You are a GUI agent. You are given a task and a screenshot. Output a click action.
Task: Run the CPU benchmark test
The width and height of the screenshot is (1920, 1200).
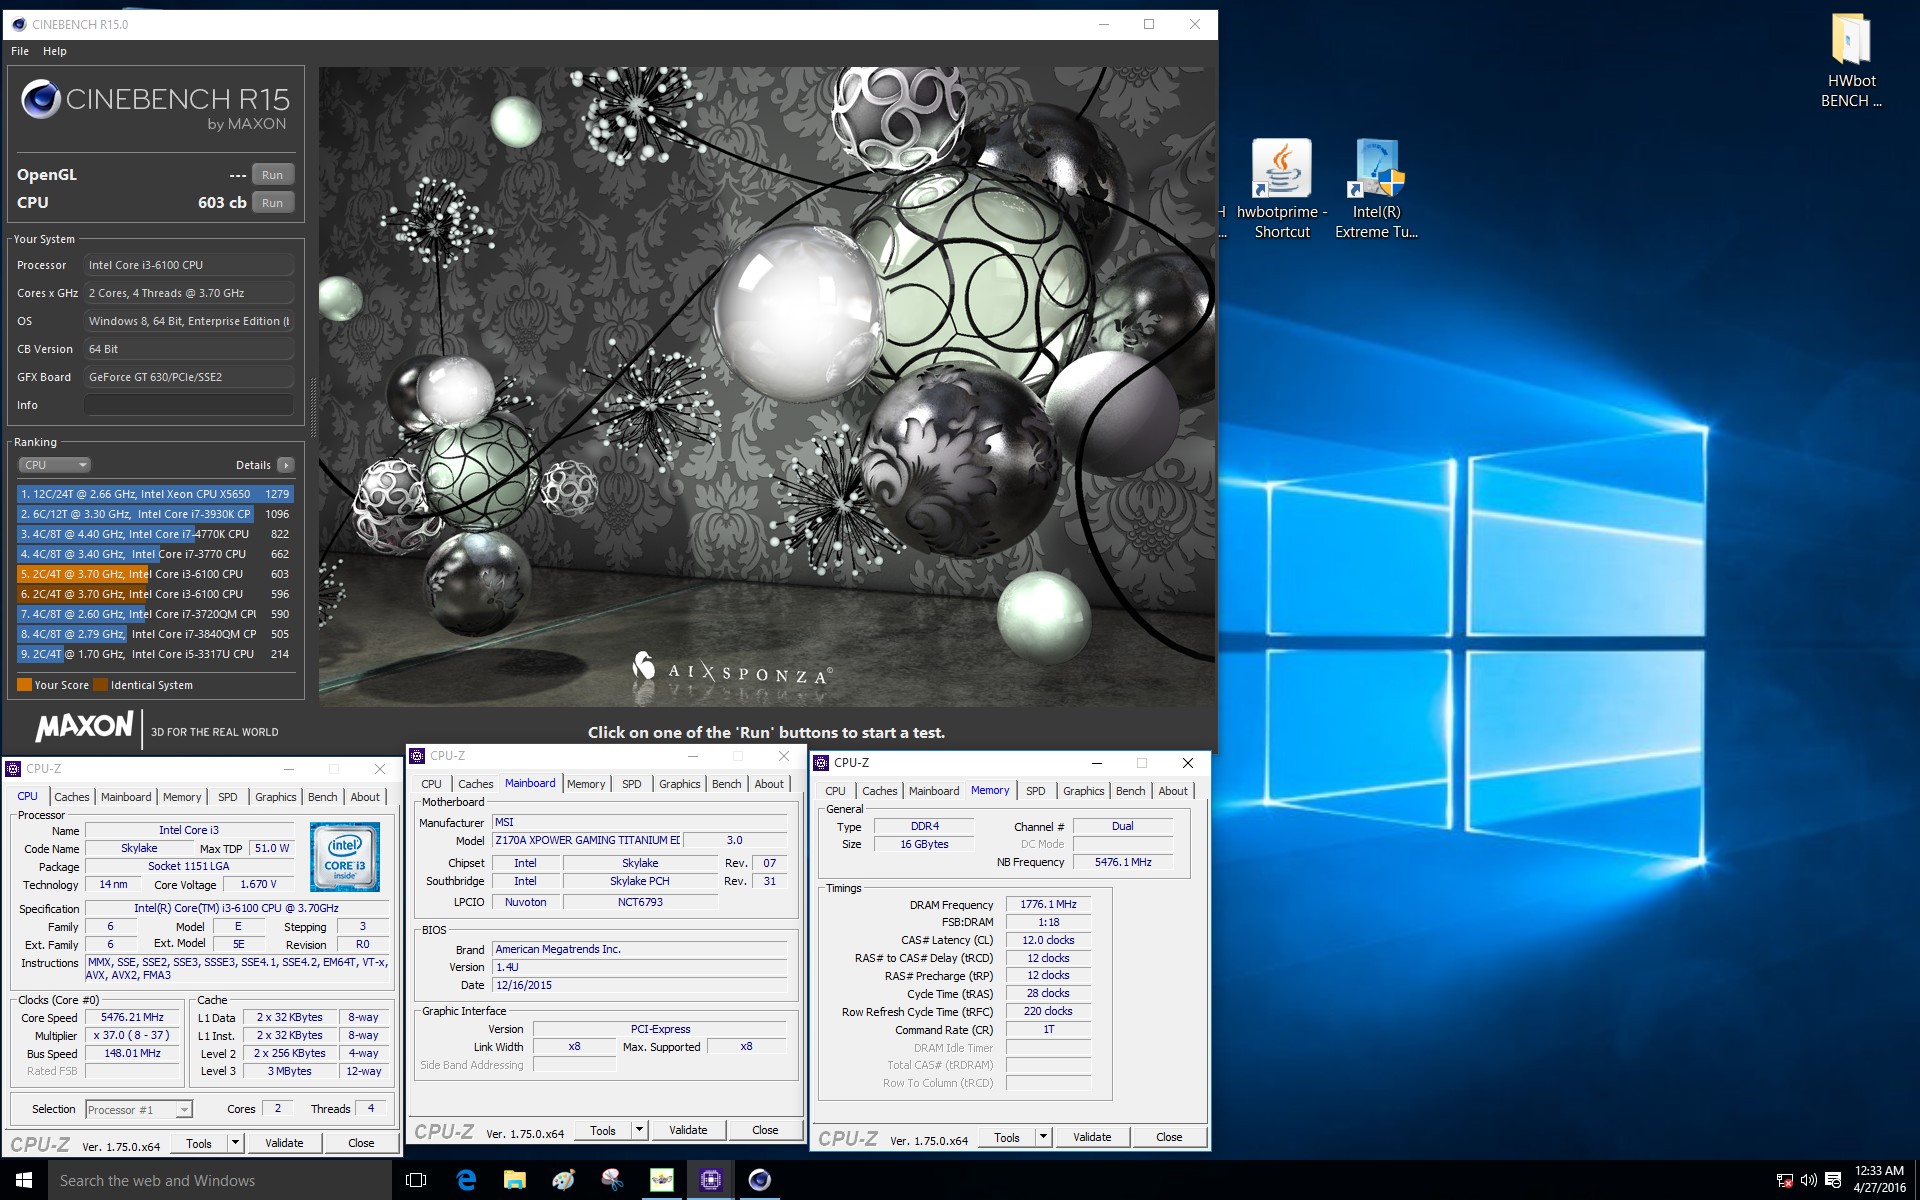[x=272, y=203]
